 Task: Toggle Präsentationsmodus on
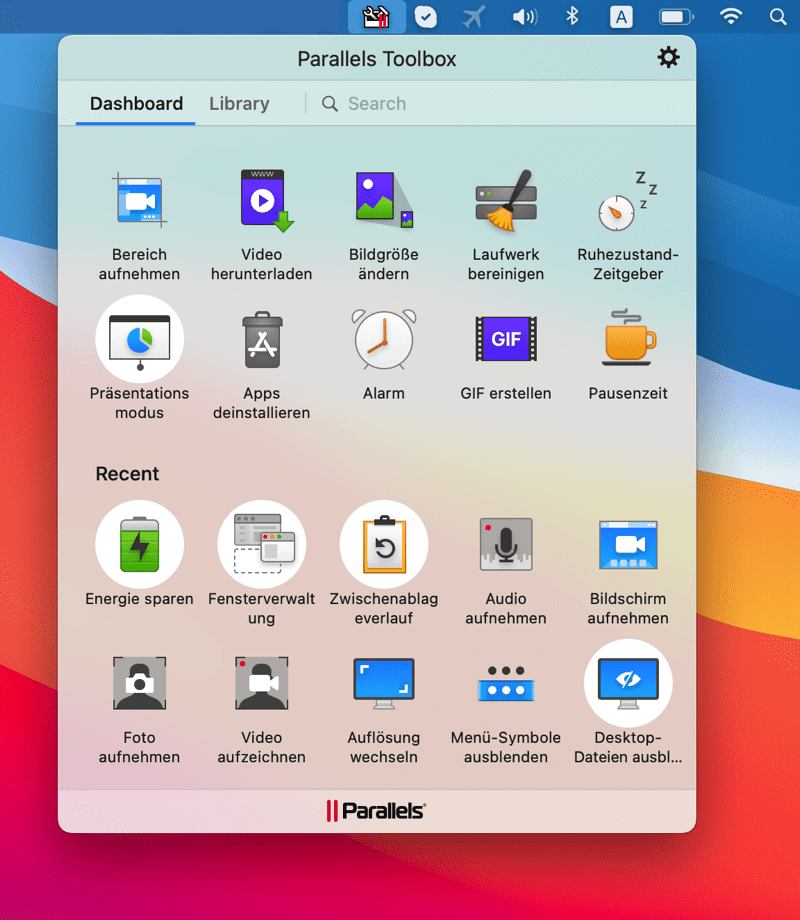coord(139,340)
